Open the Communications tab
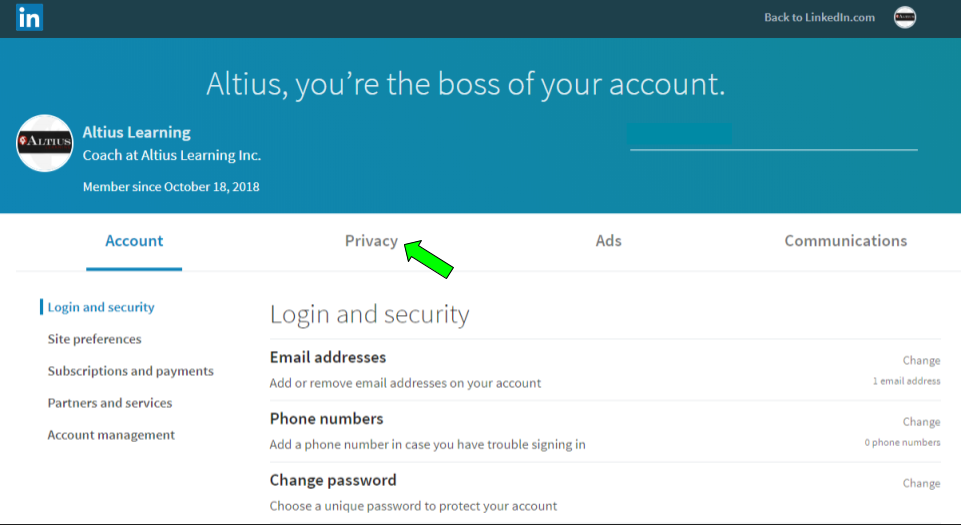 tap(845, 241)
